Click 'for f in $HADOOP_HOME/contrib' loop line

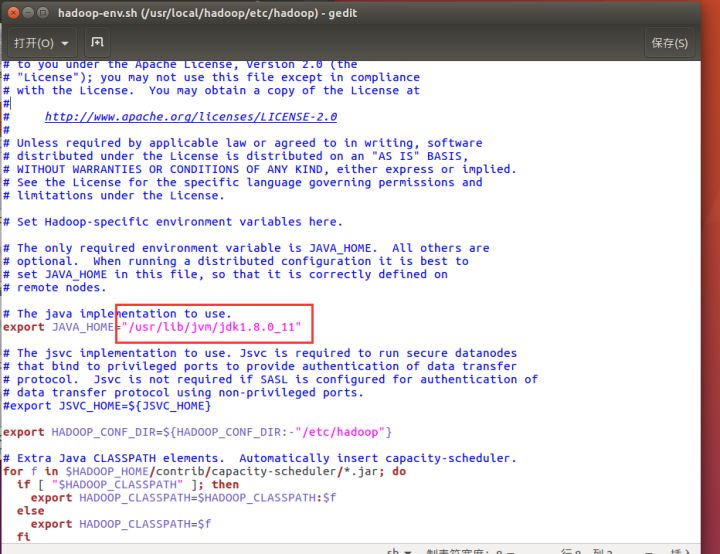(204, 472)
